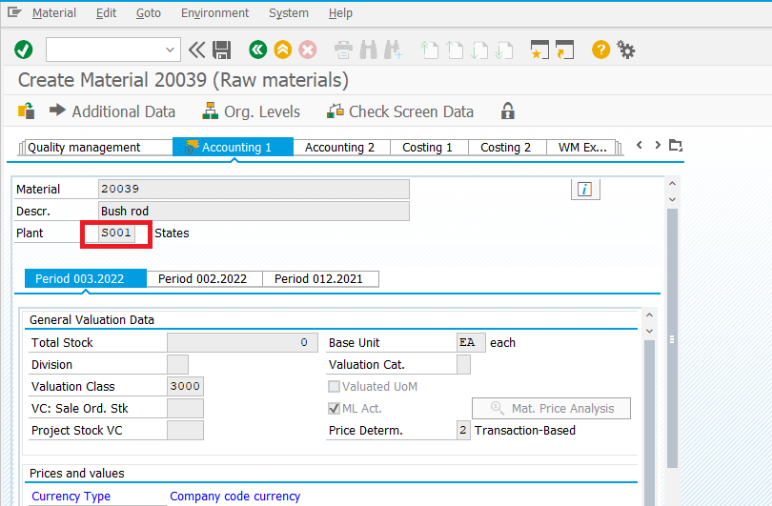The image size is (772, 506).
Task: Click the Mat. Price Analysis button
Action: [x=551, y=408]
